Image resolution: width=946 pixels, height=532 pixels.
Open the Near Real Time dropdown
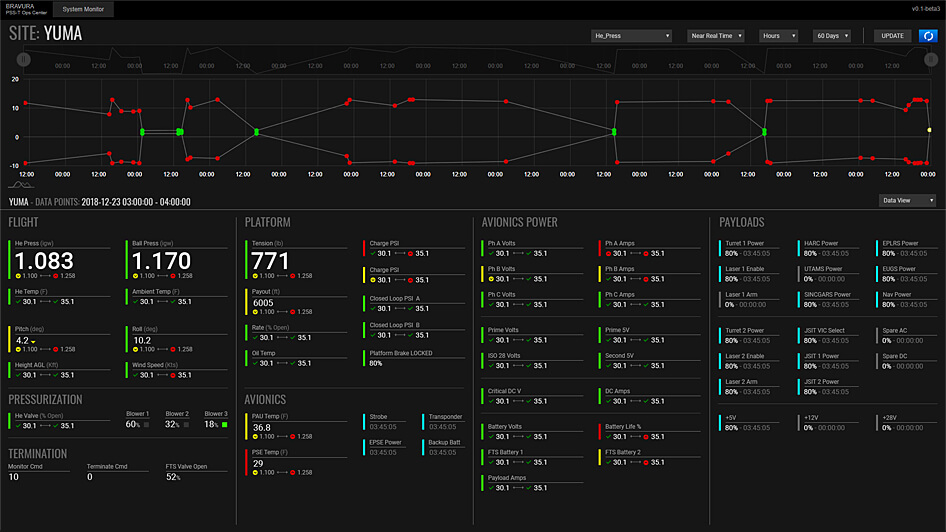coord(717,36)
